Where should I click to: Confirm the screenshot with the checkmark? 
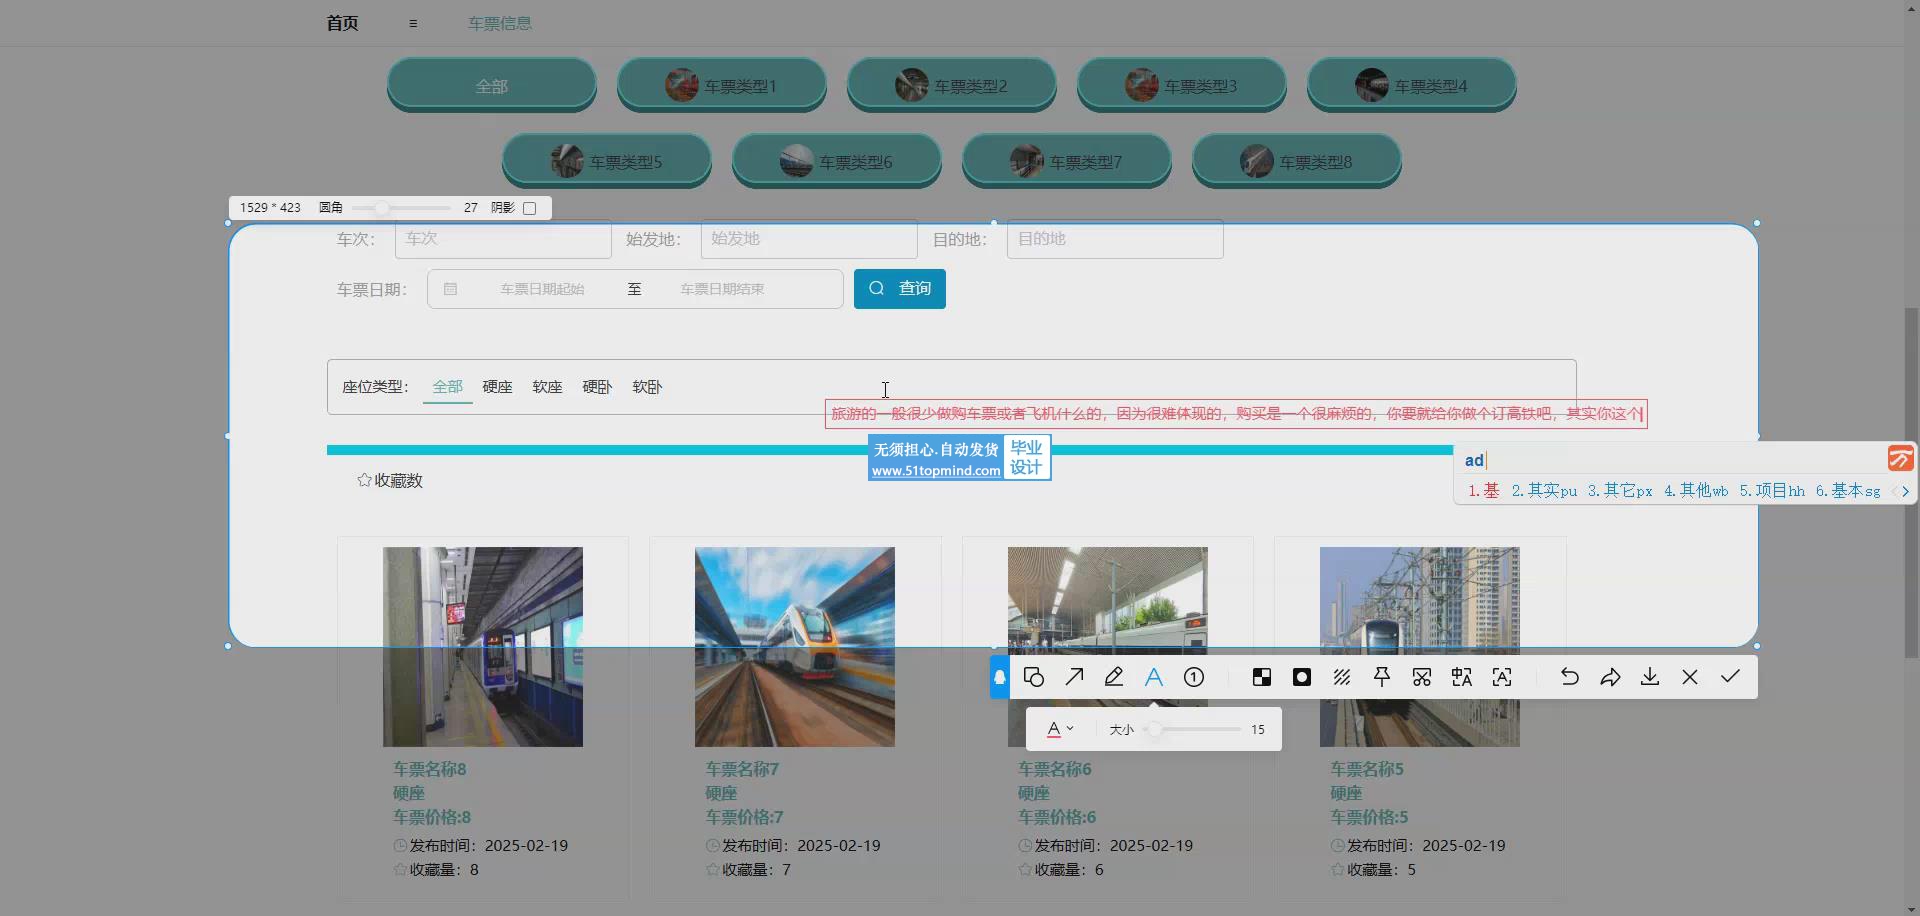coord(1730,678)
